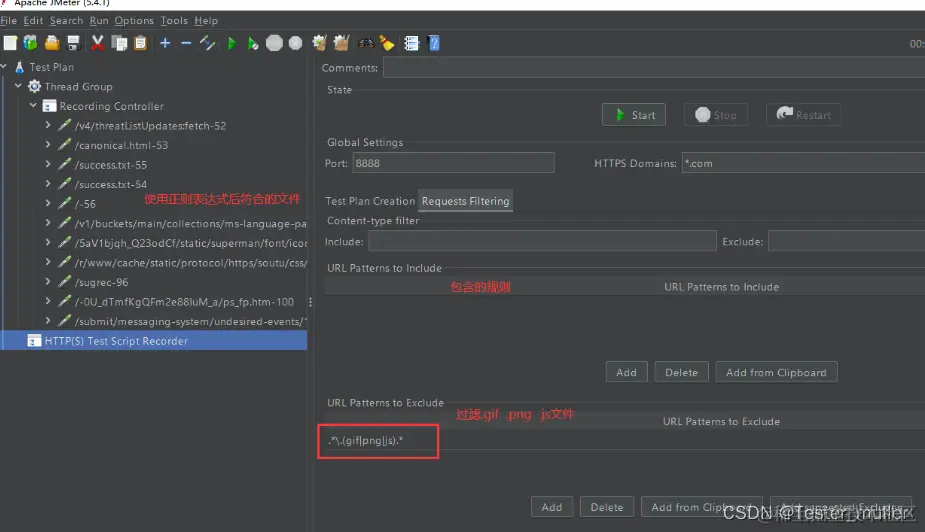Click Delete under URL Patterns to Exclude
The height and width of the screenshot is (532, 925).
tap(606, 507)
